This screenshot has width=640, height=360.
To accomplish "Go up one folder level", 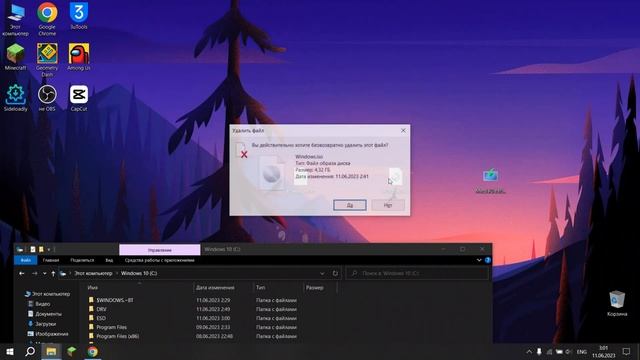I will [x=53, y=273].
